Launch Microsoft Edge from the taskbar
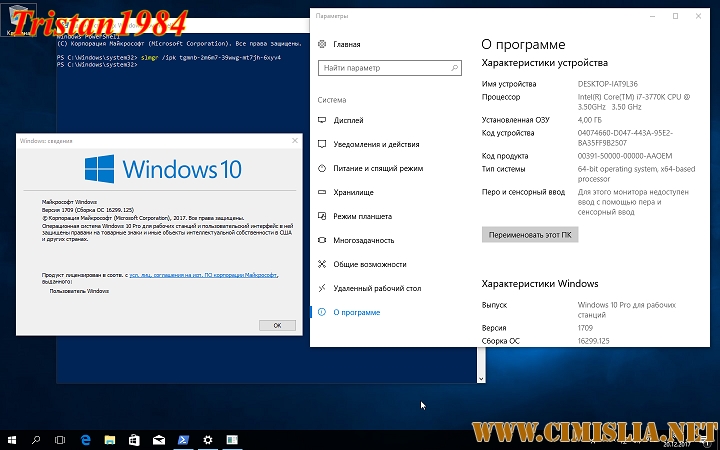 (85, 439)
